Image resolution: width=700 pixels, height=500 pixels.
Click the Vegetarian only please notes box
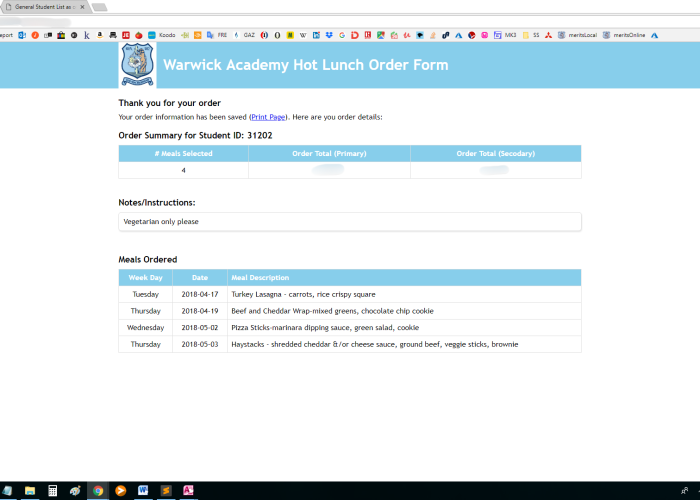point(350,222)
